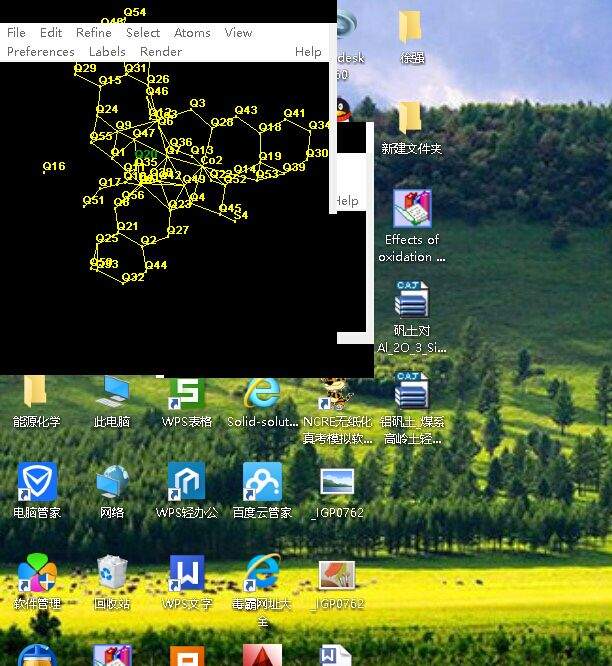
Task: Select the 矾土对 Al_2O_3_Si CAJ file icon
Action: coord(412,299)
